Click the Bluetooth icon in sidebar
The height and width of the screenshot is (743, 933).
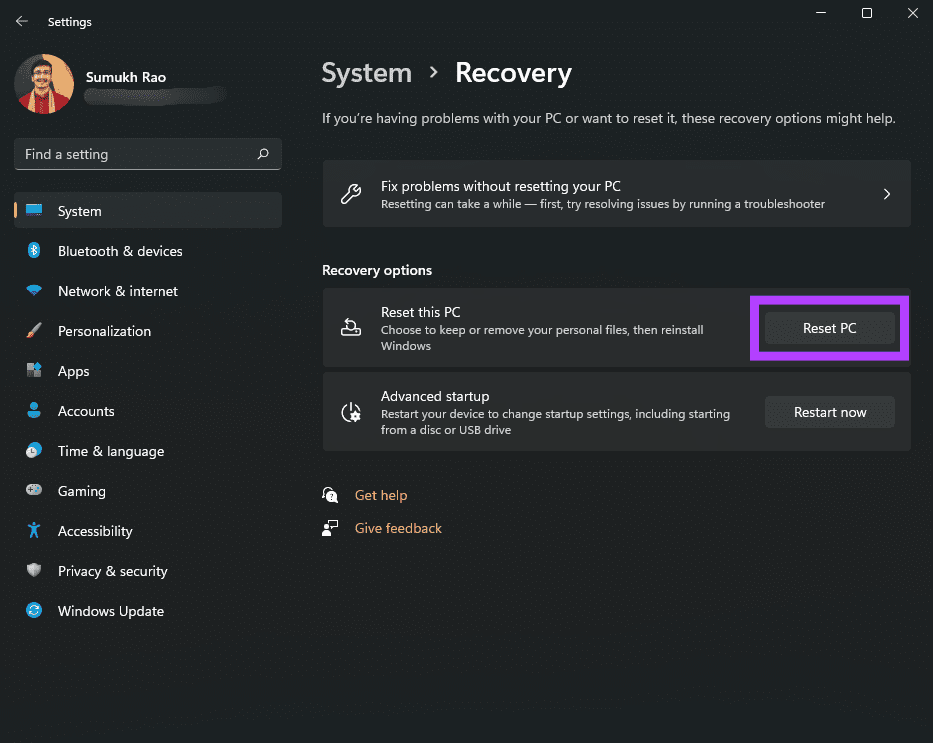34,250
